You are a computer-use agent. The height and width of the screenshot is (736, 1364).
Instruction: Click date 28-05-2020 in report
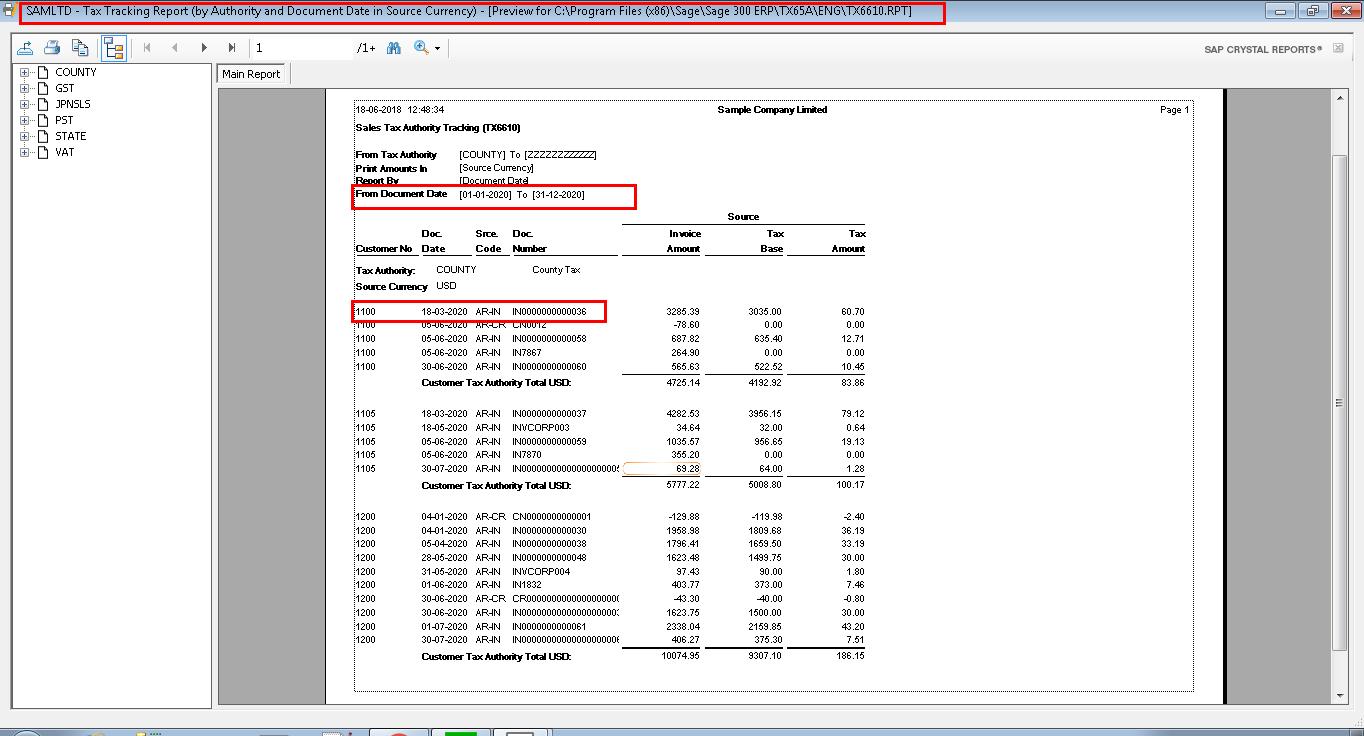444,558
